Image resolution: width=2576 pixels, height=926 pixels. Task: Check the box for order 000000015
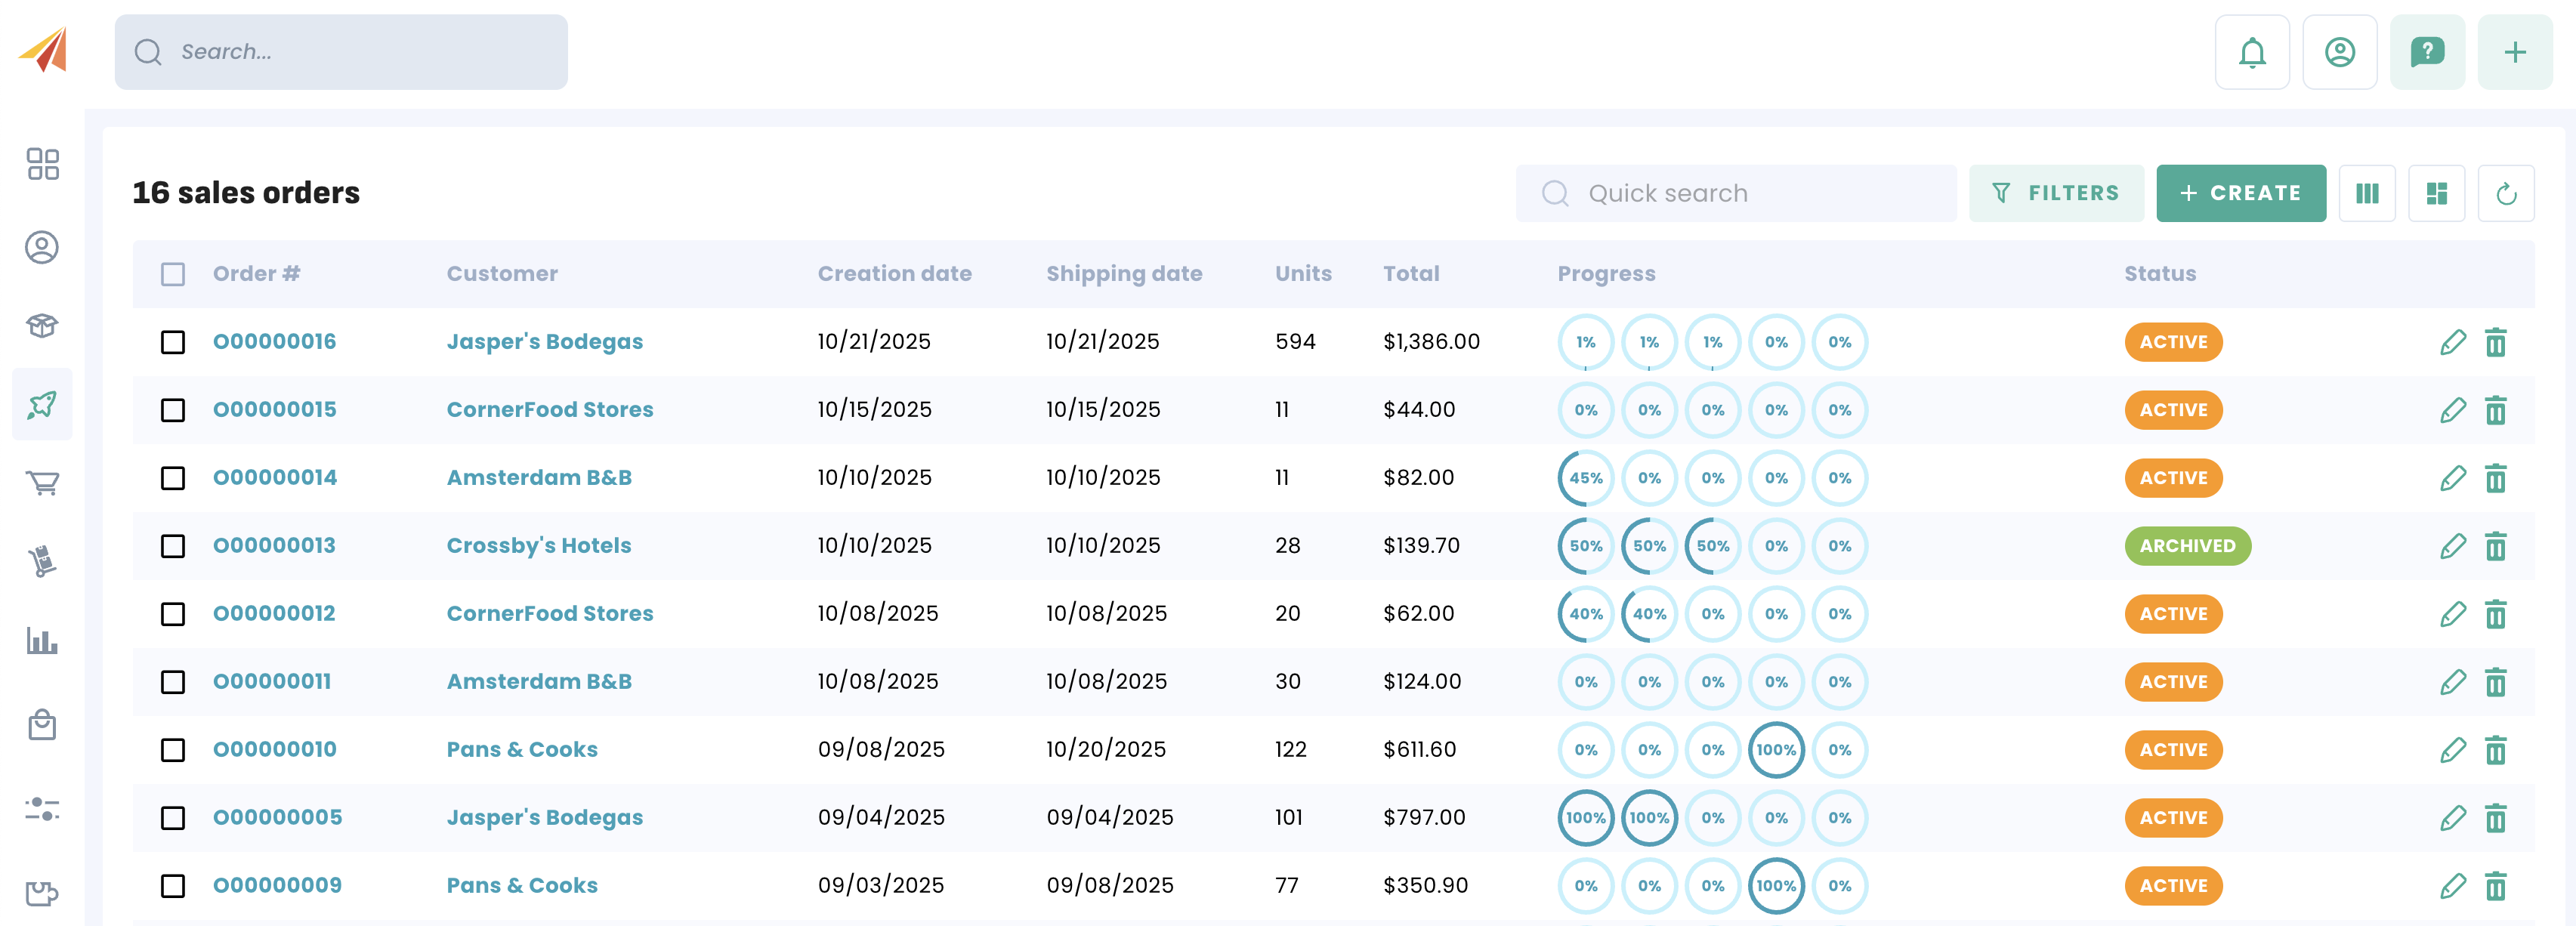[173, 410]
